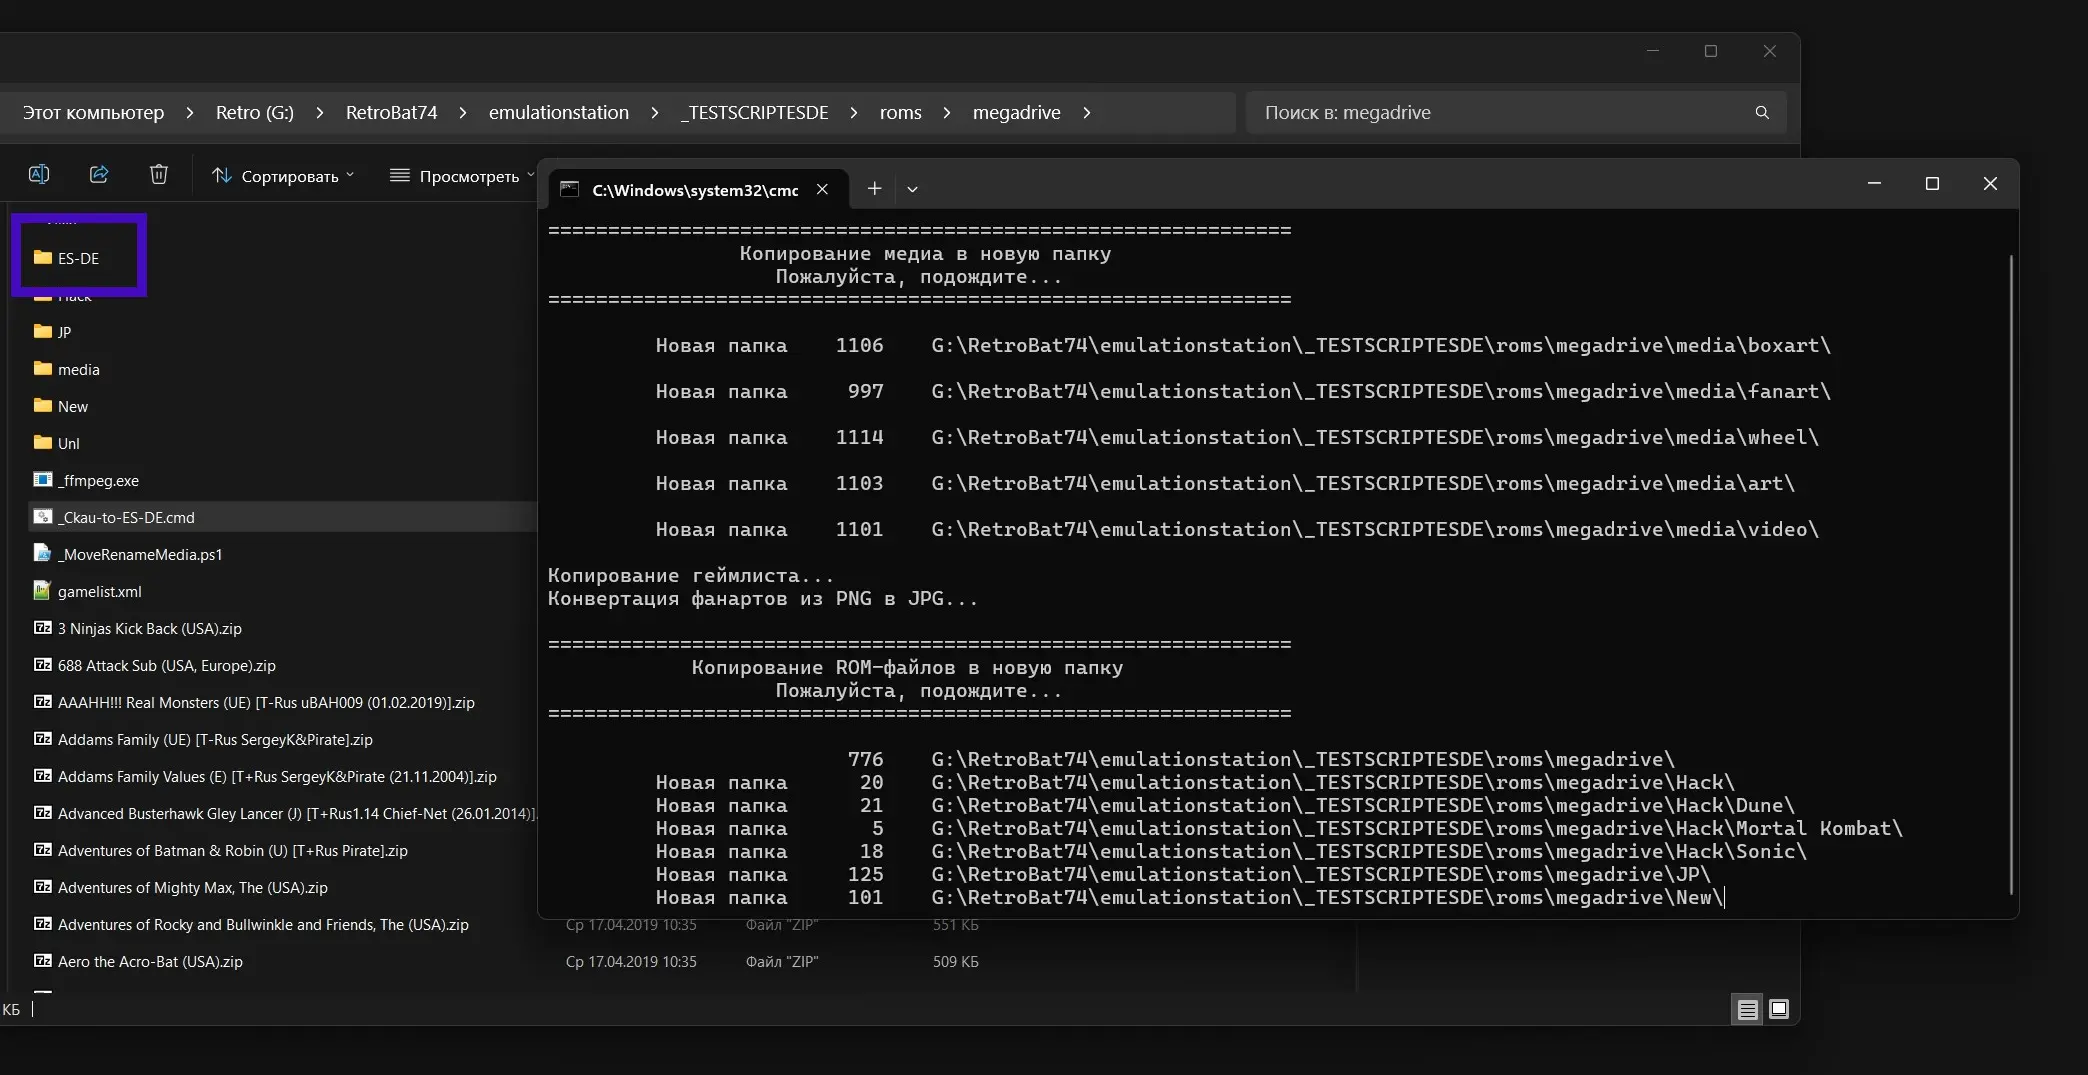
Task: Open the Сортировать sort dropdown
Action: (x=283, y=176)
